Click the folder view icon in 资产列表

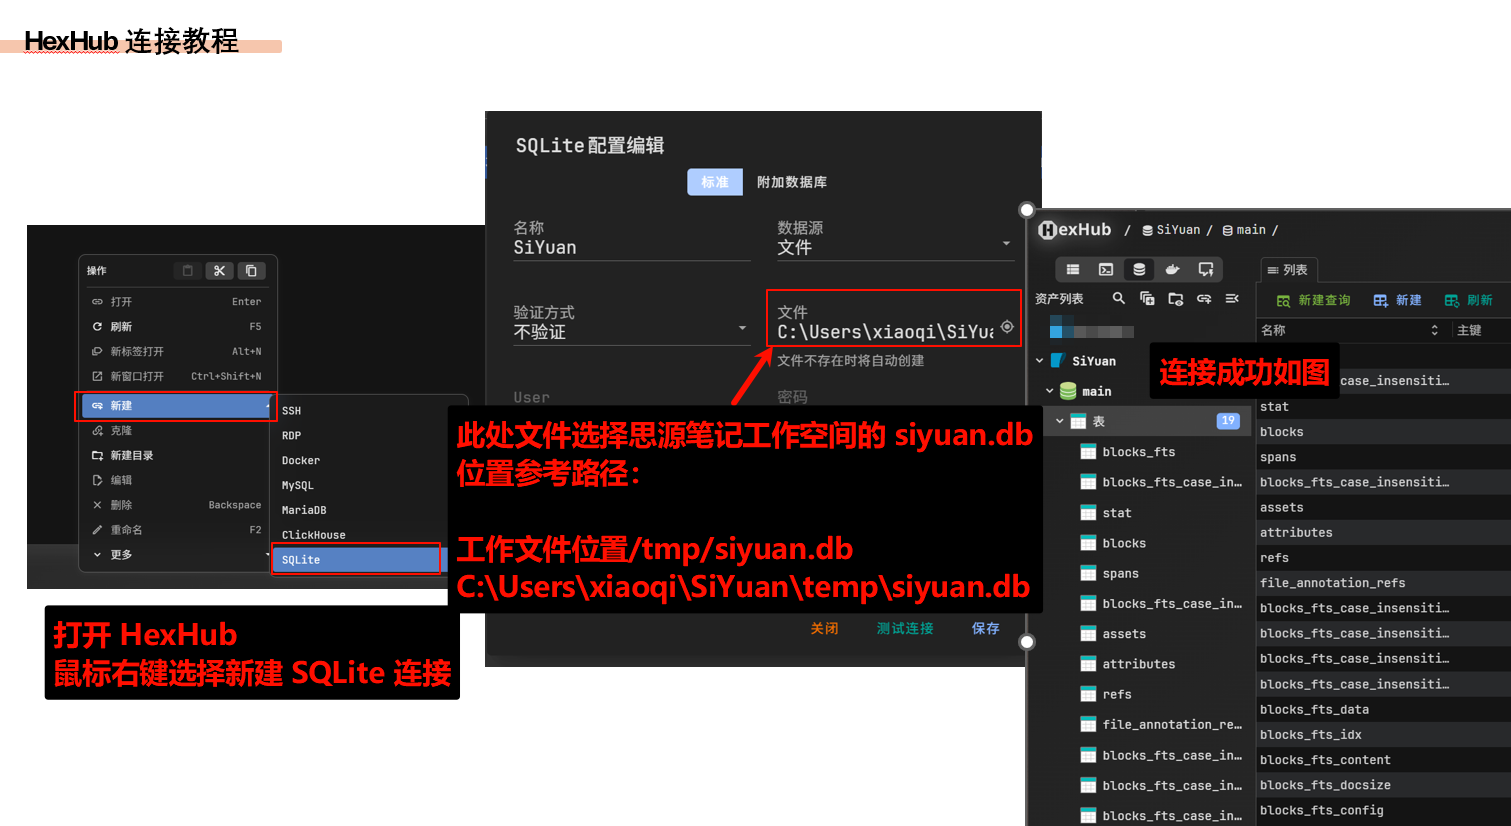(x=1176, y=298)
